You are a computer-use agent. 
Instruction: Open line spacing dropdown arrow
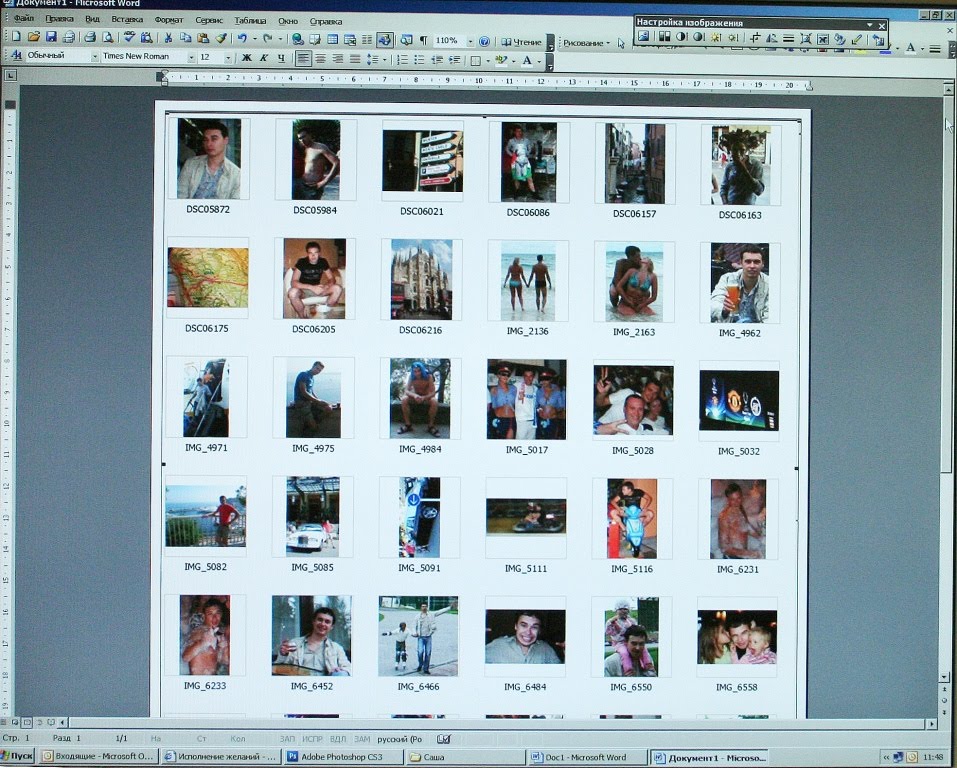pyautogui.click(x=385, y=60)
